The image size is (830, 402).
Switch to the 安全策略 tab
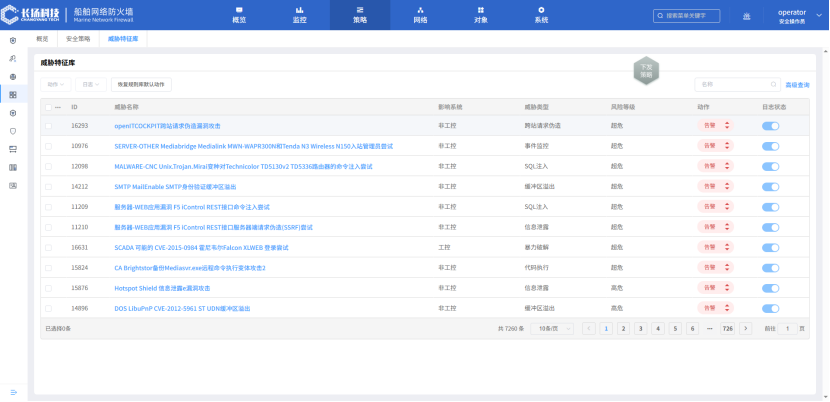tap(78, 38)
